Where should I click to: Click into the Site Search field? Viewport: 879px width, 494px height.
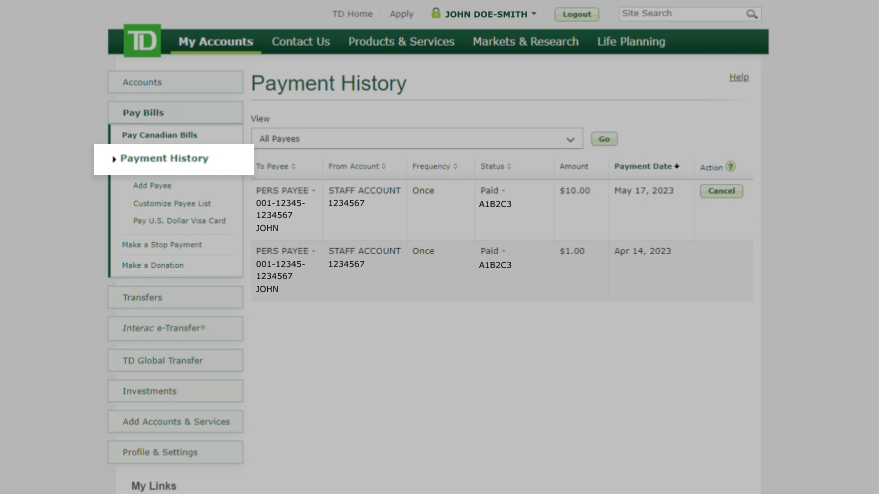[x=682, y=14]
